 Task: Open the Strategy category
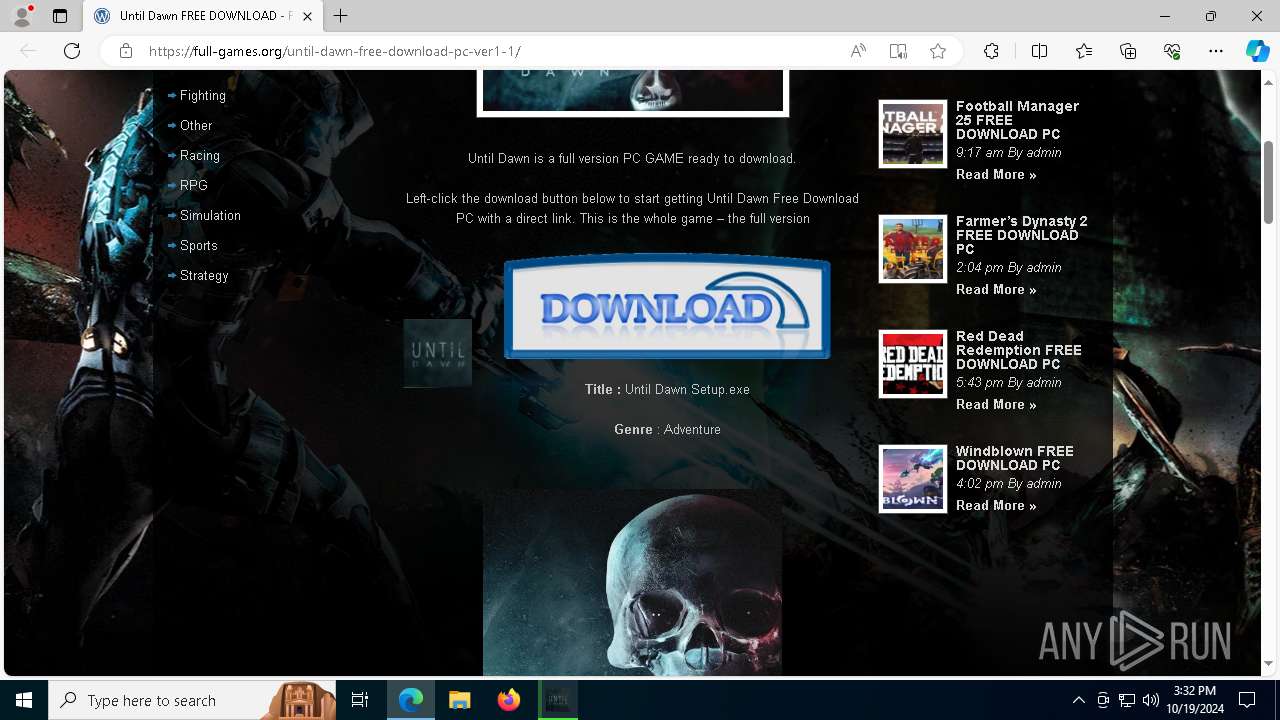pyautogui.click(x=204, y=276)
